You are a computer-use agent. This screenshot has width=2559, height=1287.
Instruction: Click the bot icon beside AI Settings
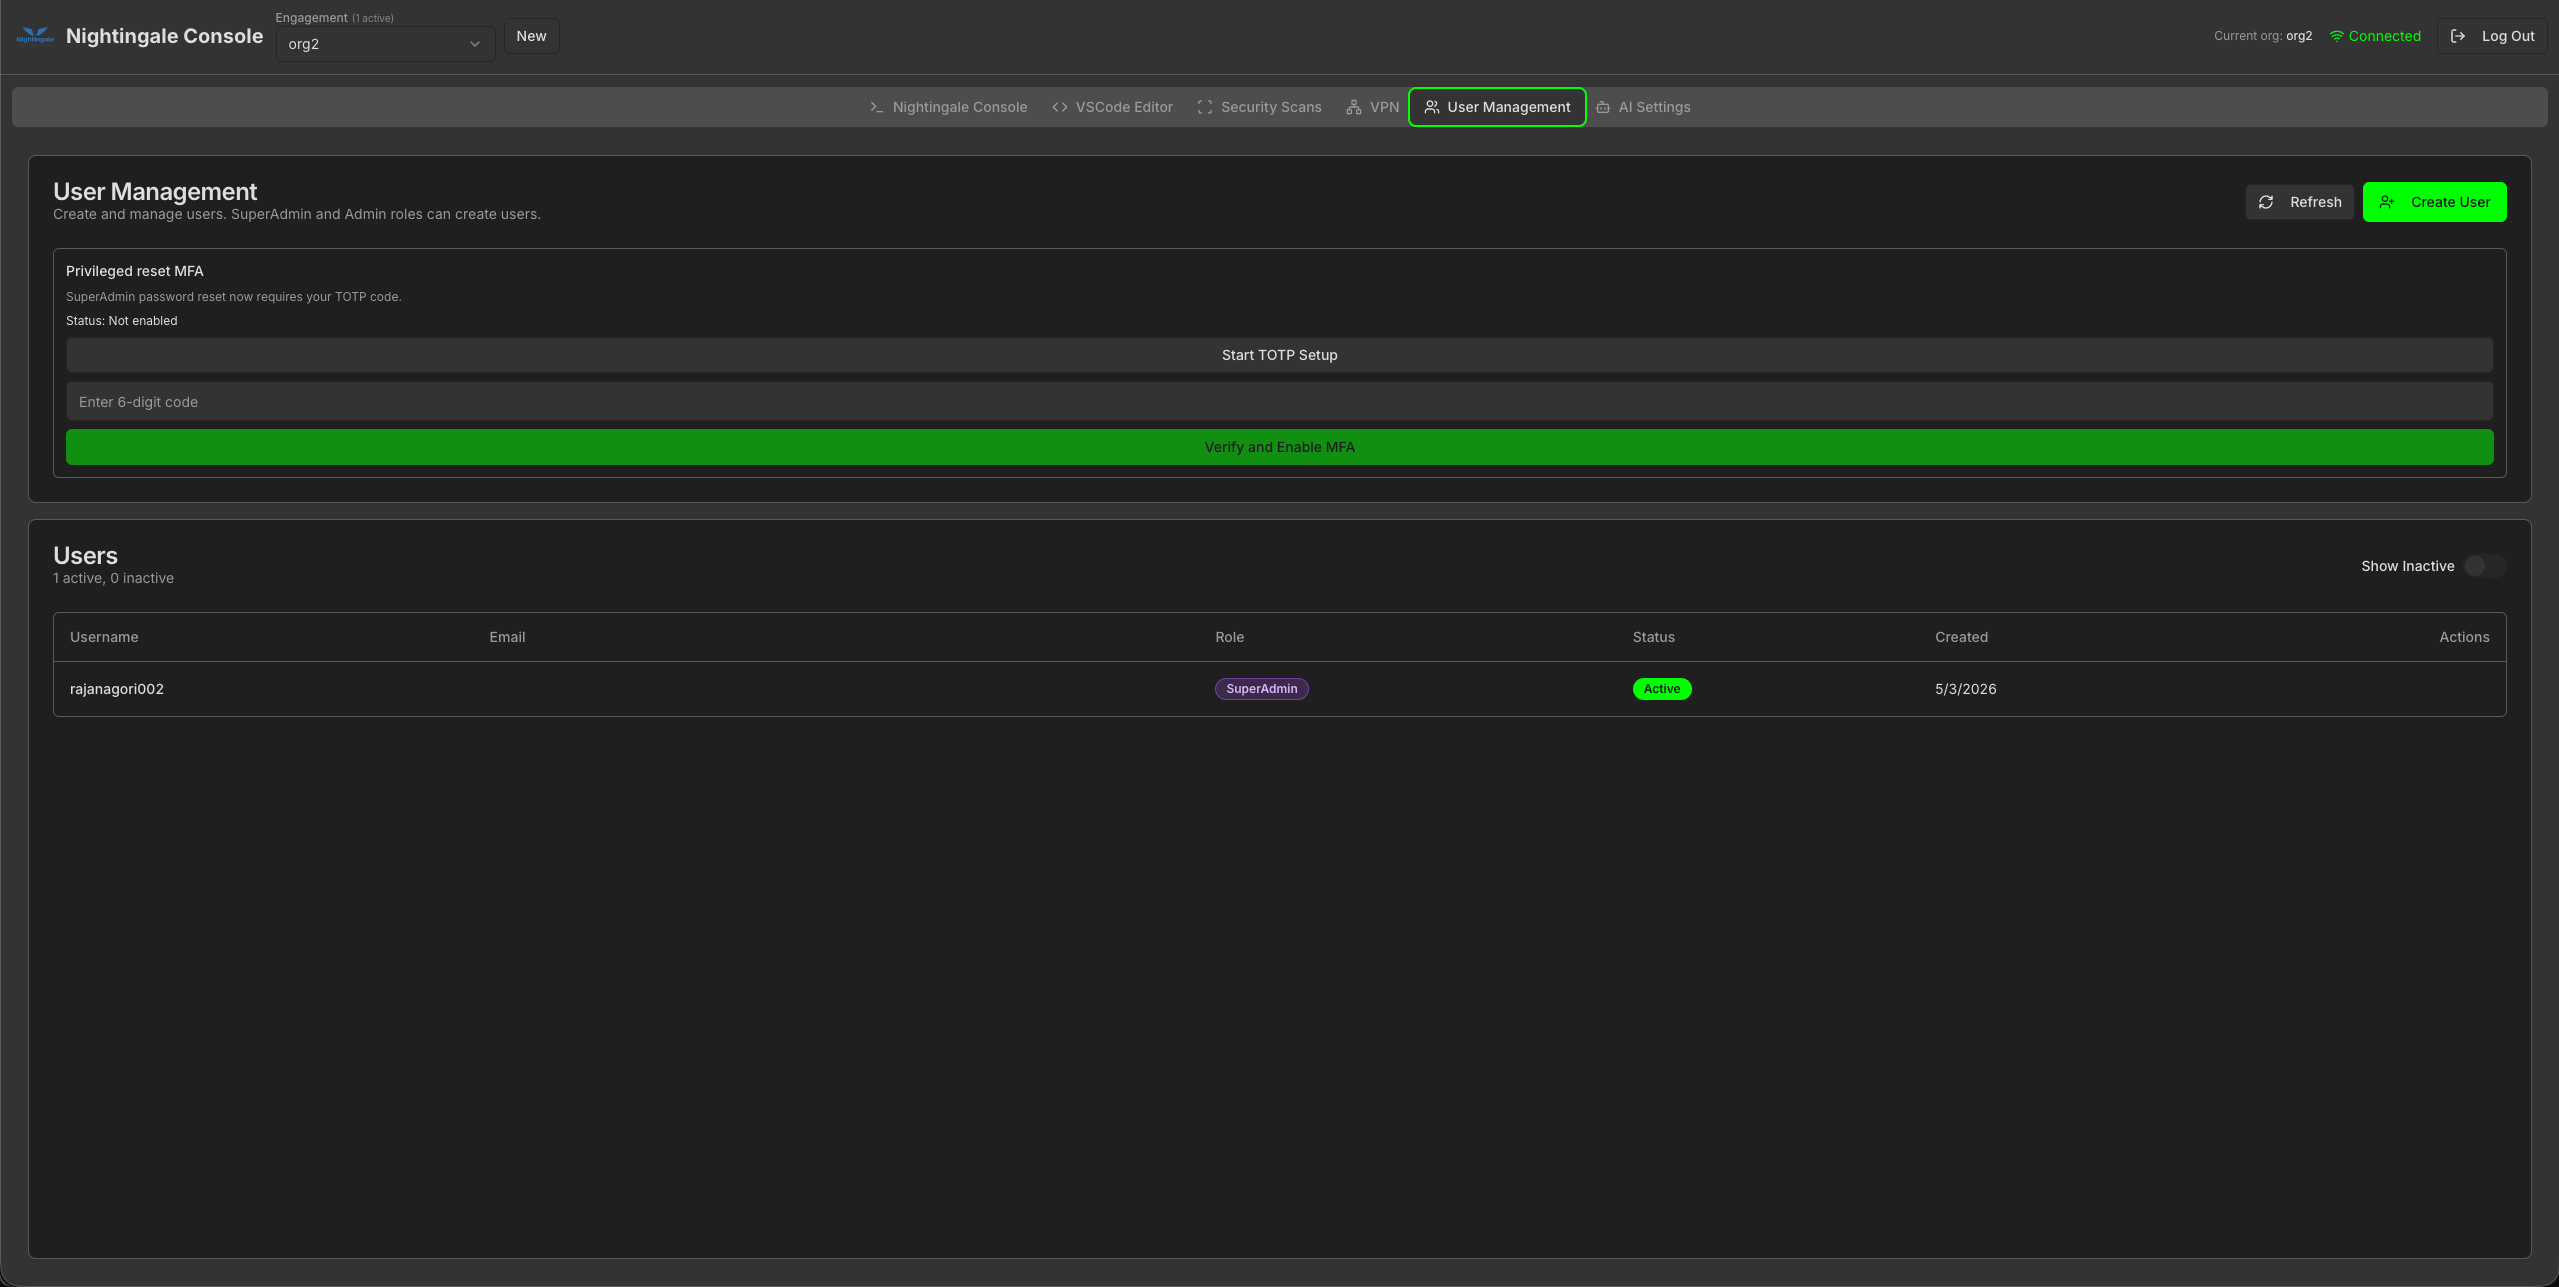point(1602,107)
